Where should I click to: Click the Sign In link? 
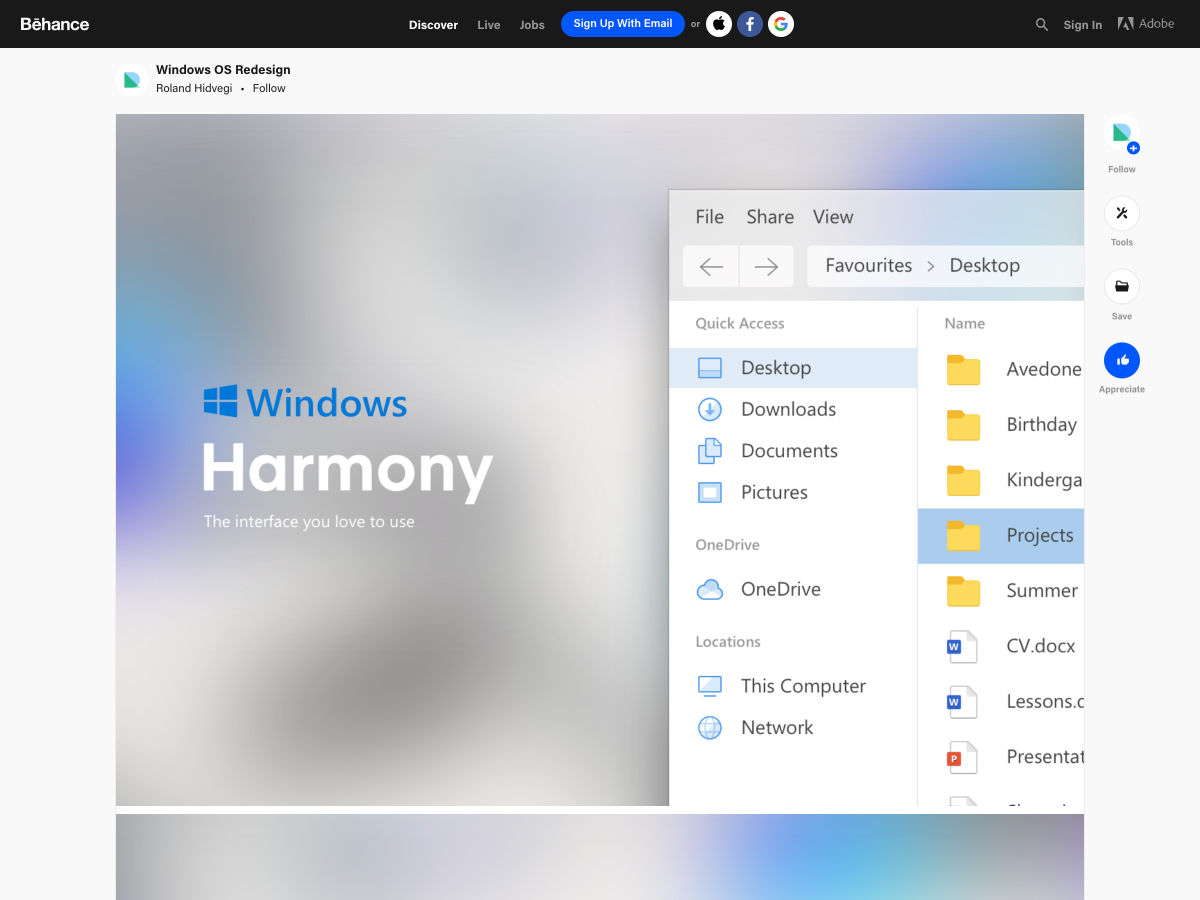(1083, 25)
